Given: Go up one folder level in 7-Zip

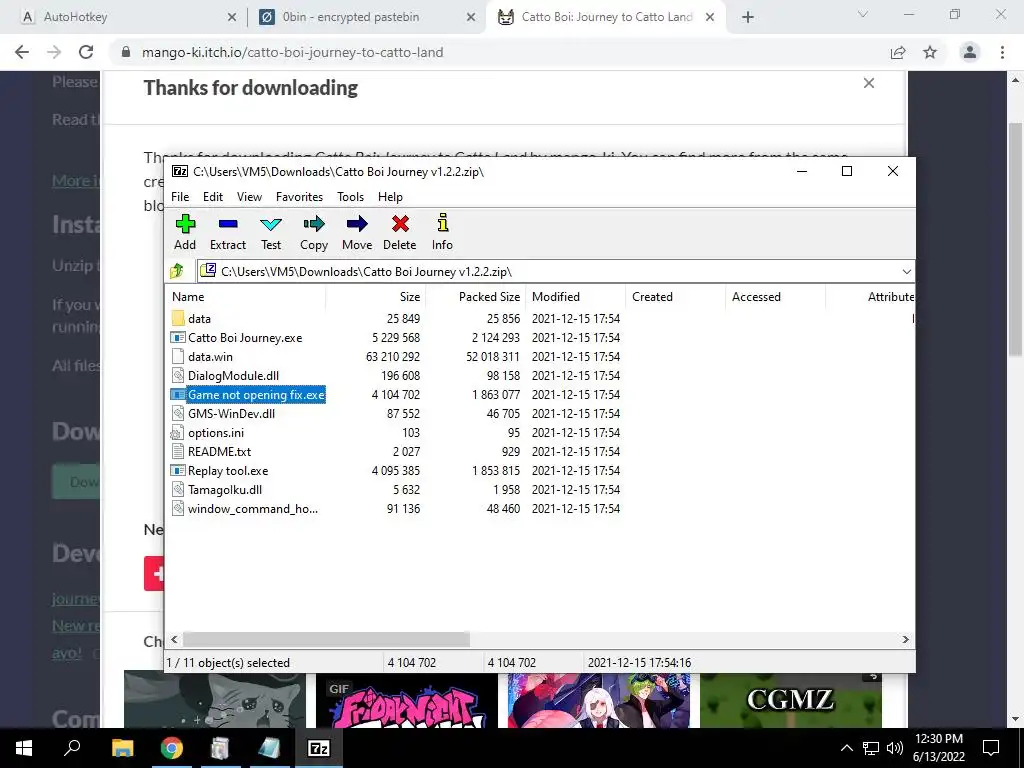Looking at the screenshot, I should point(177,271).
